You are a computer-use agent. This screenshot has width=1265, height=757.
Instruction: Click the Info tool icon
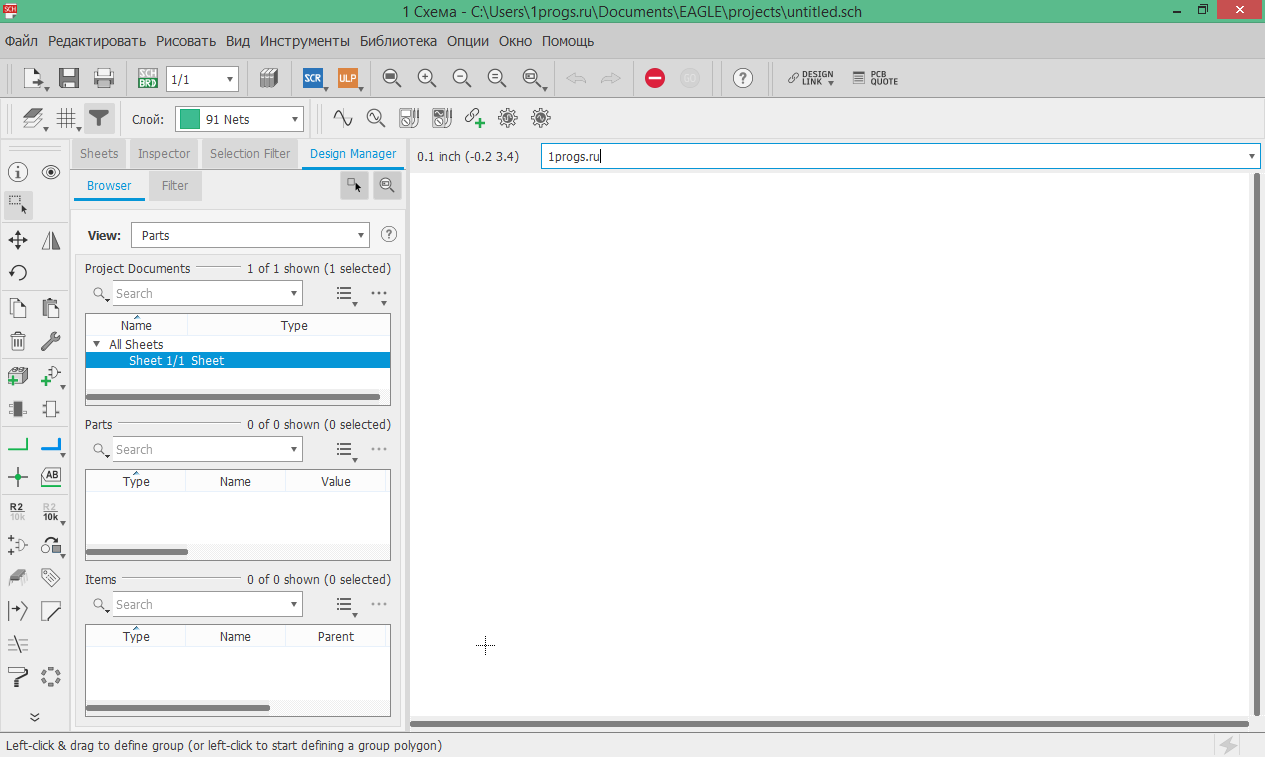pyautogui.click(x=18, y=172)
